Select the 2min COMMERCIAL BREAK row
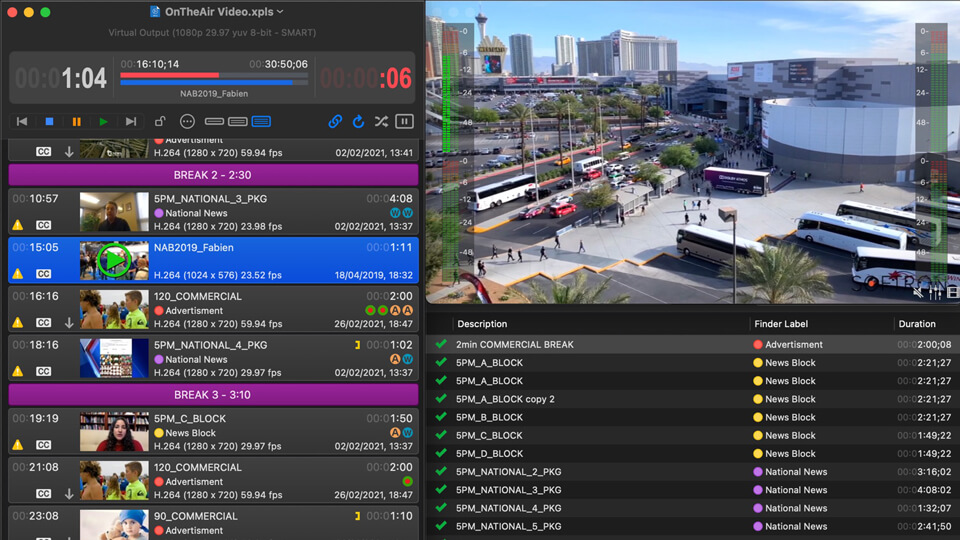The image size is (960, 540). click(693, 345)
